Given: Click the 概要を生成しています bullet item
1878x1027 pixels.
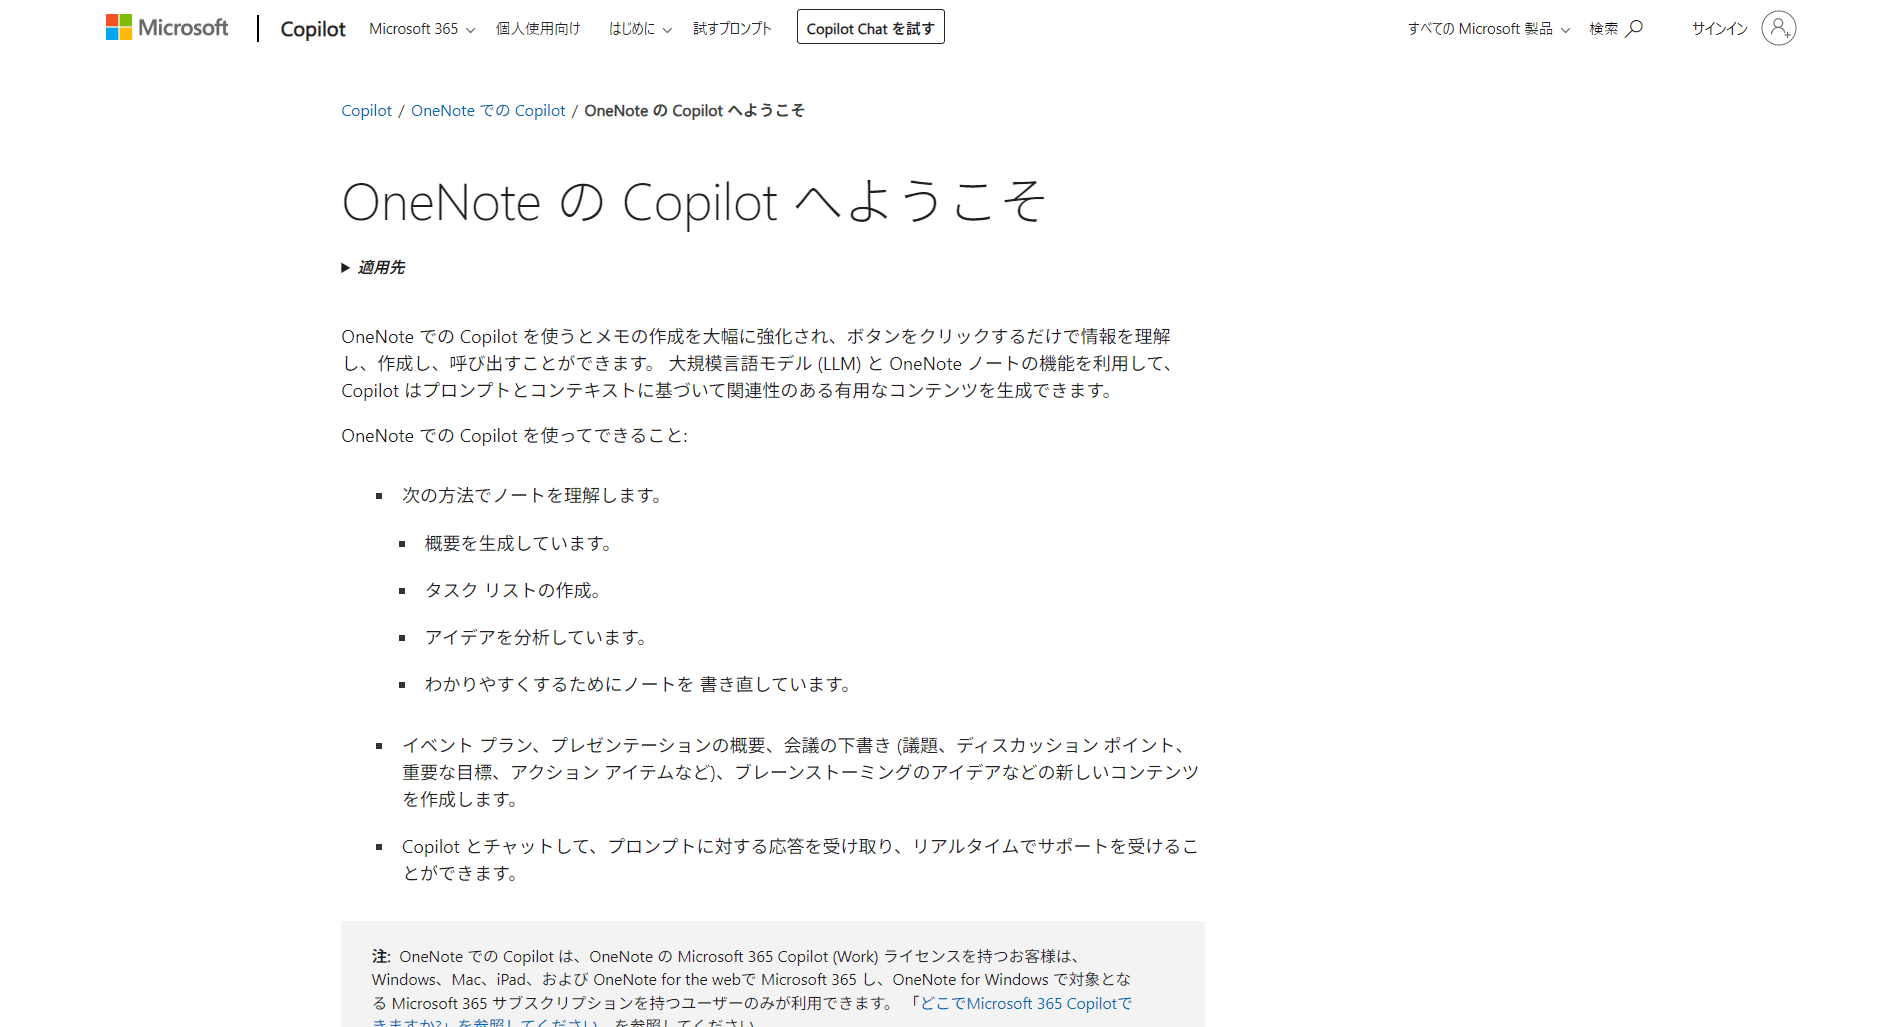Looking at the screenshot, I should (517, 544).
